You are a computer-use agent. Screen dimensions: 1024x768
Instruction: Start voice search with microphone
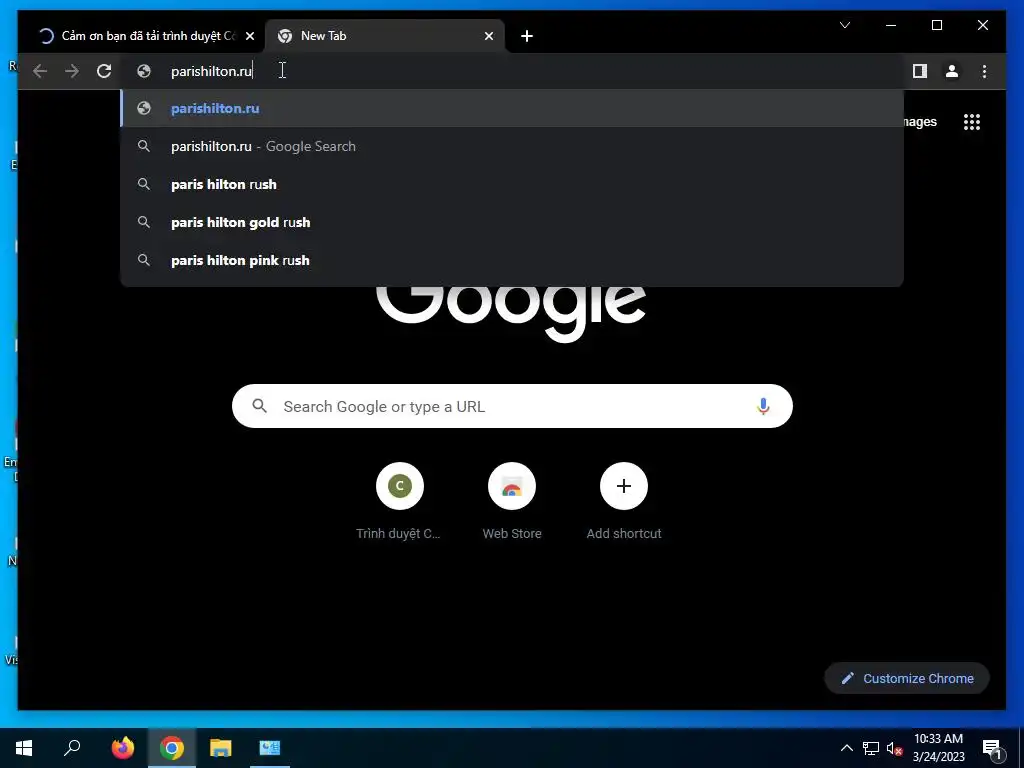tap(763, 406)
